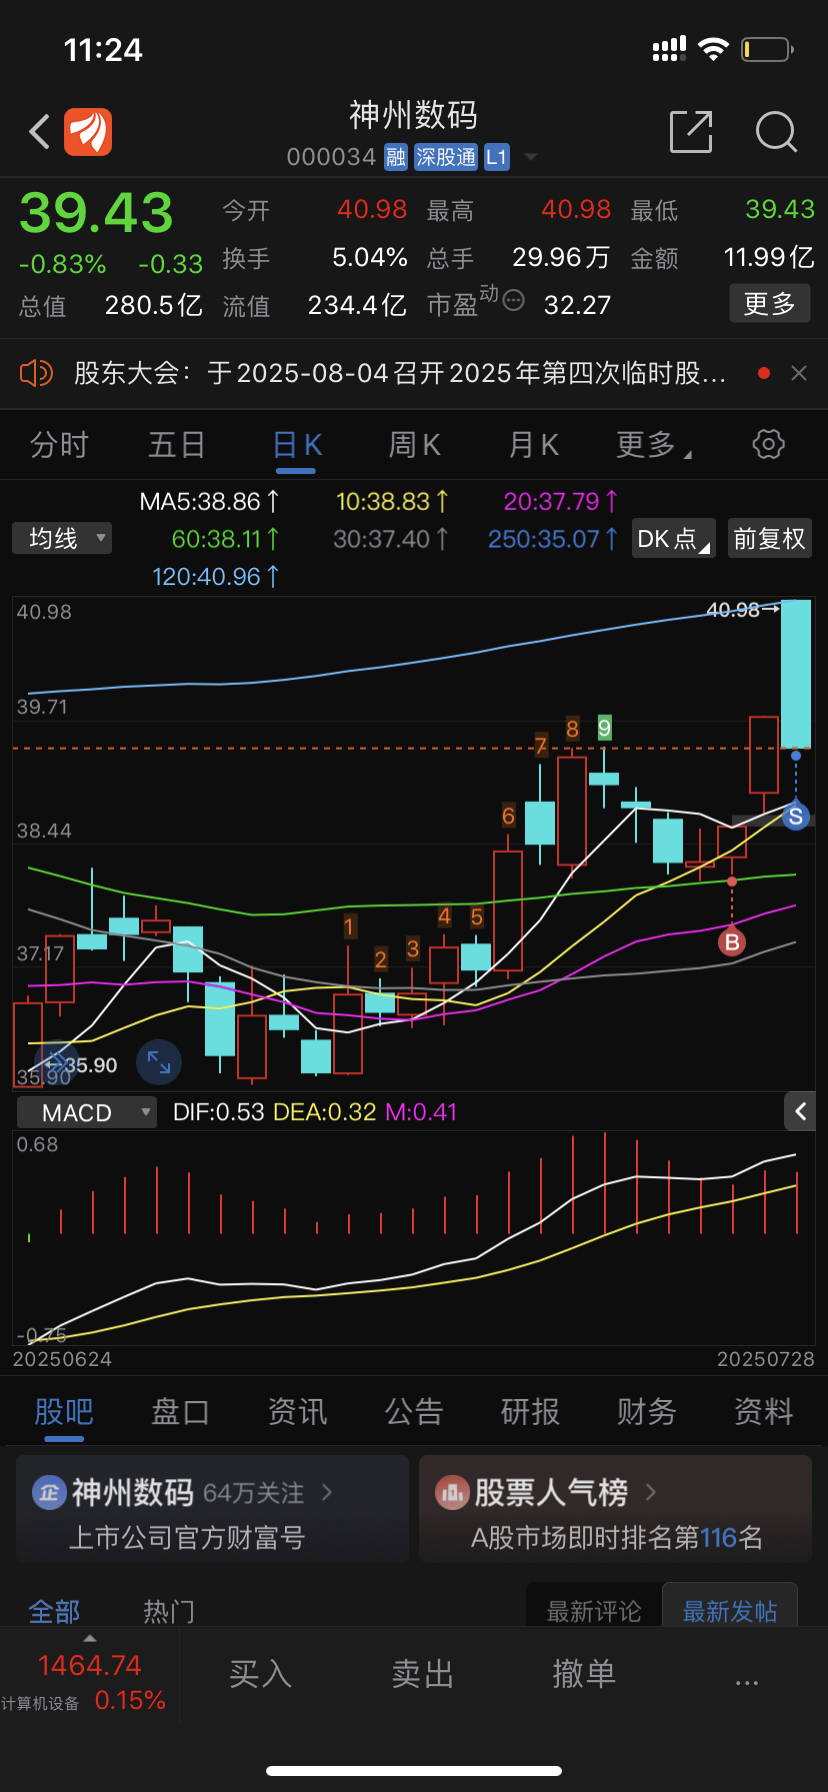This screenshot has width=828, height=1792.
Task: Open the 神州数码 official account card
Action: 213,1509
